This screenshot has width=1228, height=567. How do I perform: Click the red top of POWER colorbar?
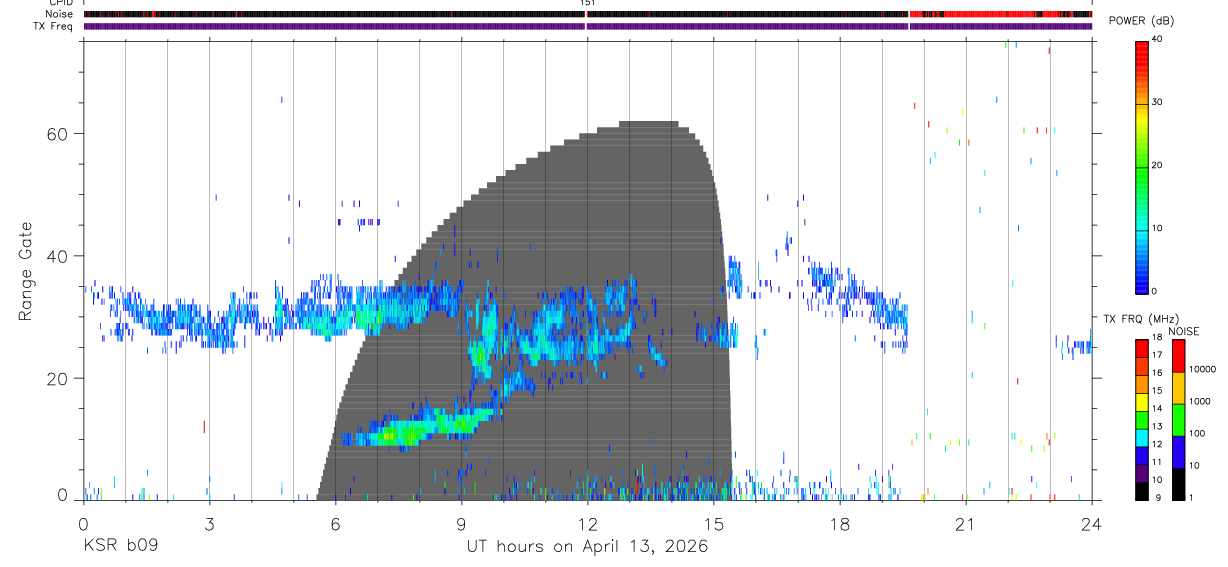pos(1141,55)
